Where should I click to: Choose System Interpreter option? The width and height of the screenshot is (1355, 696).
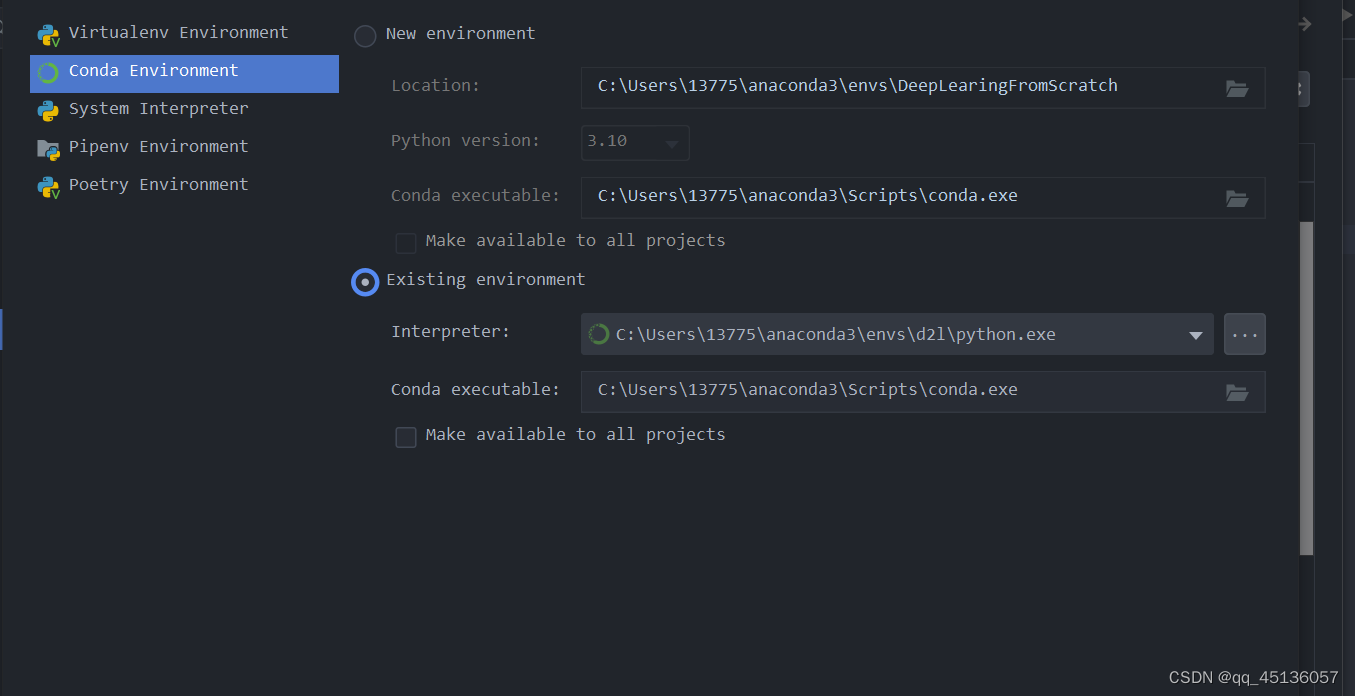(184, 110)
